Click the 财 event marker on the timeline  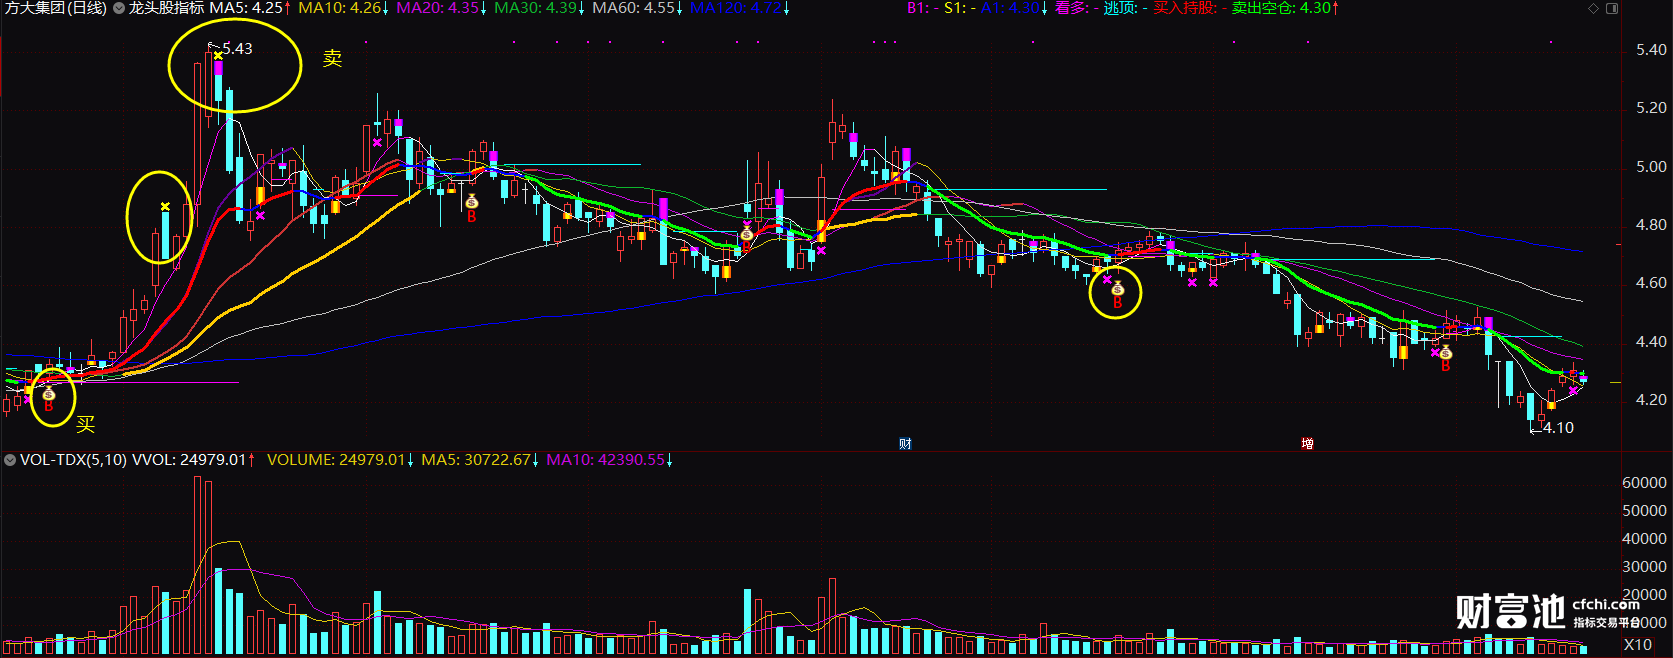click(905, 444)
